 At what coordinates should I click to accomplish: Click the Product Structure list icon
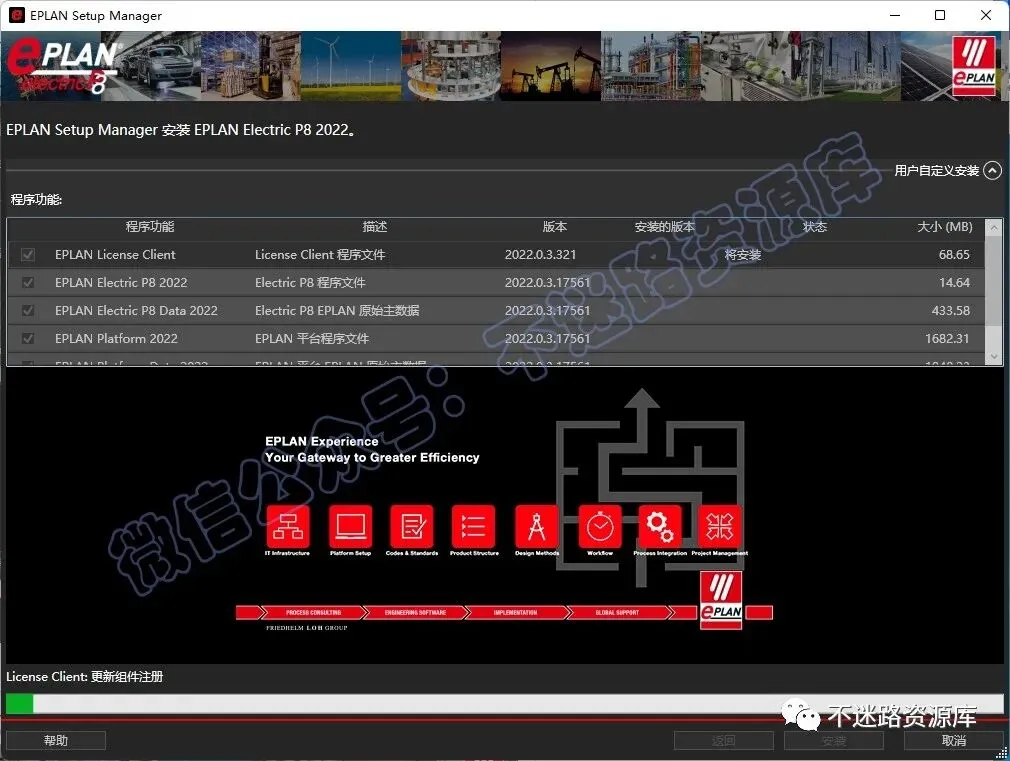pyautogui.click(x=474, y=526)
